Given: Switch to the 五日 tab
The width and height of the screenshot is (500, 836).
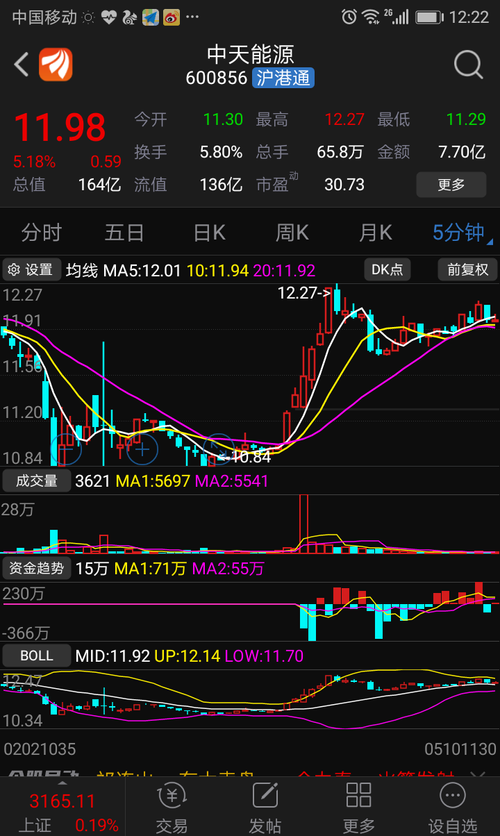Looking at the screenshot, I should [x=124, y=233].
